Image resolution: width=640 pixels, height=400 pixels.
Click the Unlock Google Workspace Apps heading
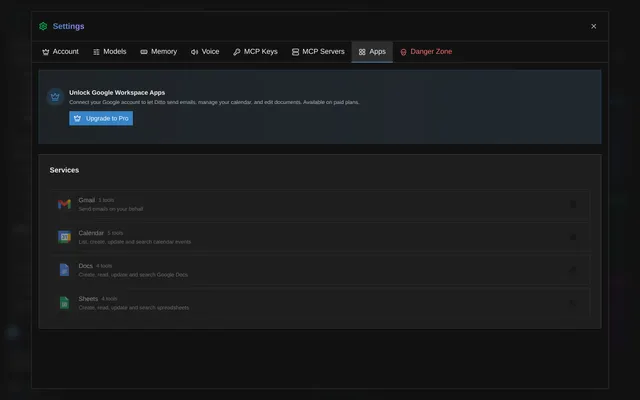(117, 93)
